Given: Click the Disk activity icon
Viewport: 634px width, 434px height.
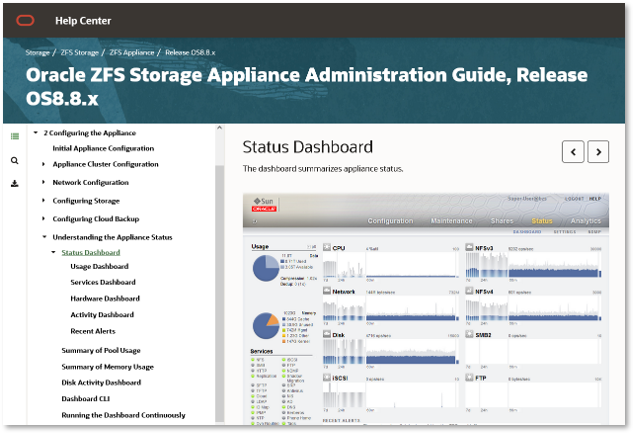Looking at the screenshot, I should point(327,334).
